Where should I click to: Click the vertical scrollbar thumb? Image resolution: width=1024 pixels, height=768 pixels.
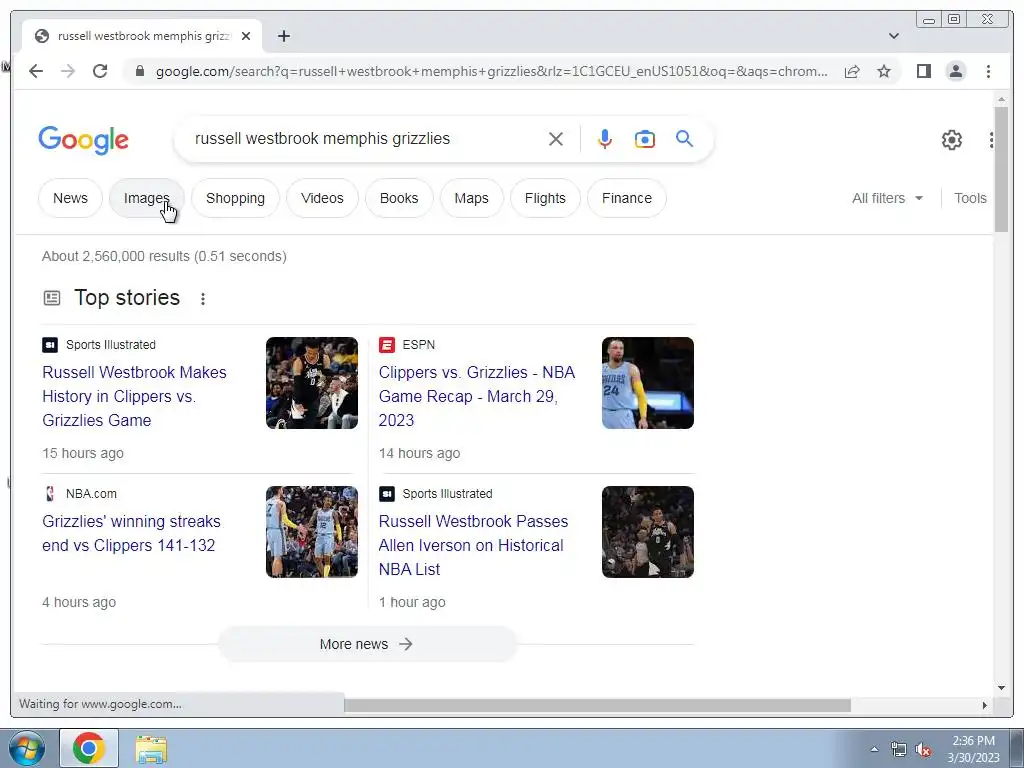[1001, 168]
